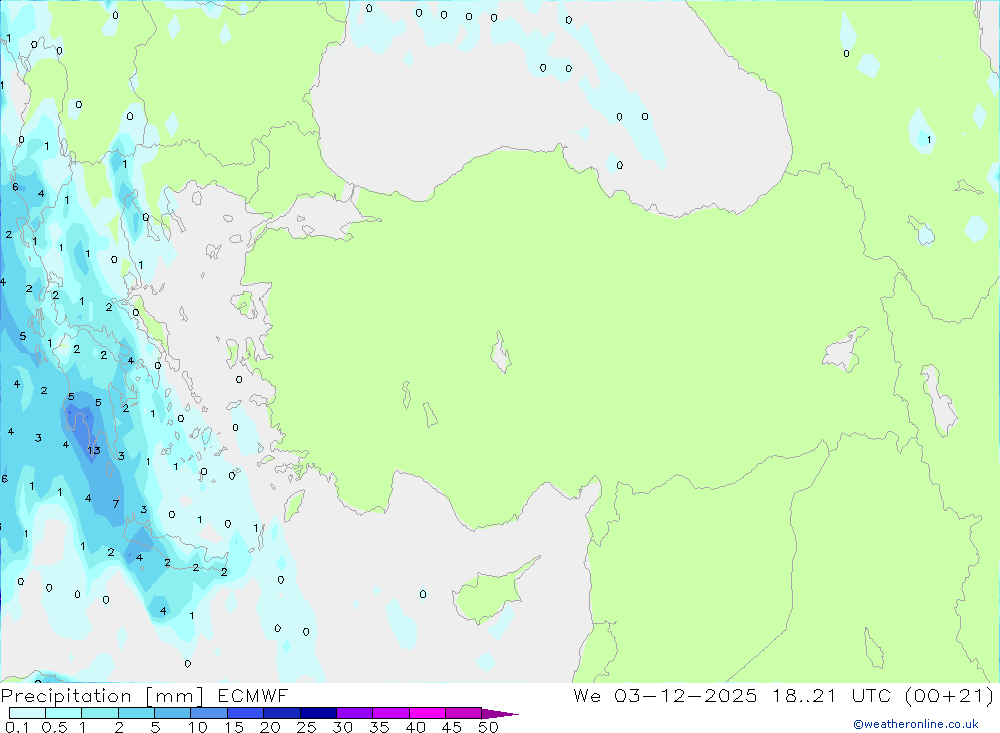Viewport: 1000px width, 733px height.
Task: Click legend label "0.5"
Action: click(x=54, y=727)
